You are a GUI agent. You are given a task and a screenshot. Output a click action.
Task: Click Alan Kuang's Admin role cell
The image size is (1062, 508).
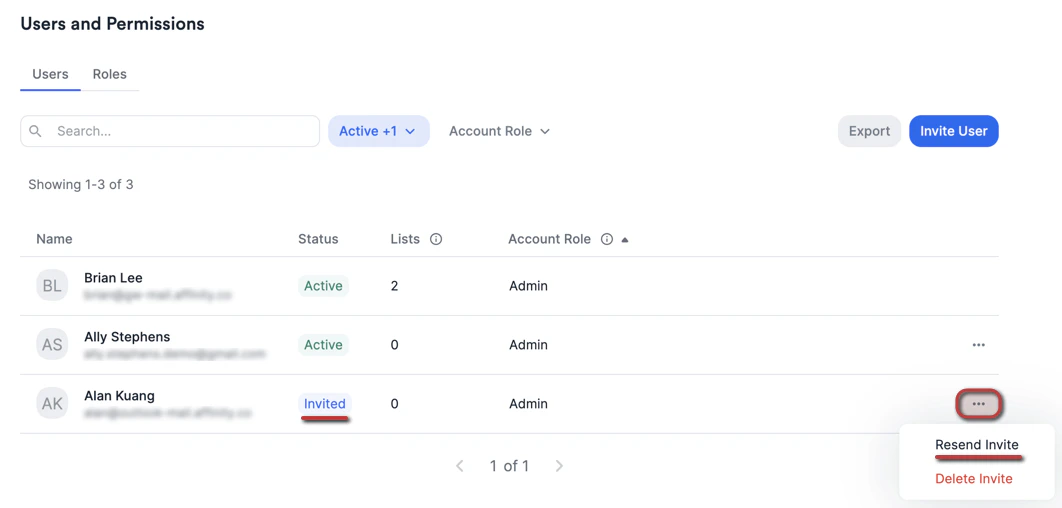(x=528, y=404)
